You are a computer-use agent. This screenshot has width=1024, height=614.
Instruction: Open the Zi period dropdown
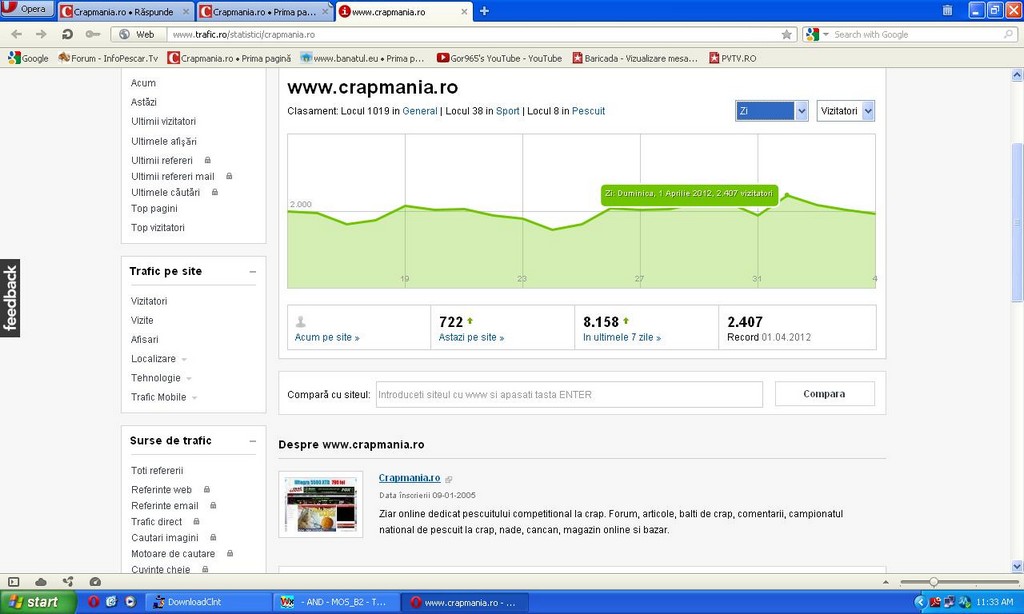point(773,111)
